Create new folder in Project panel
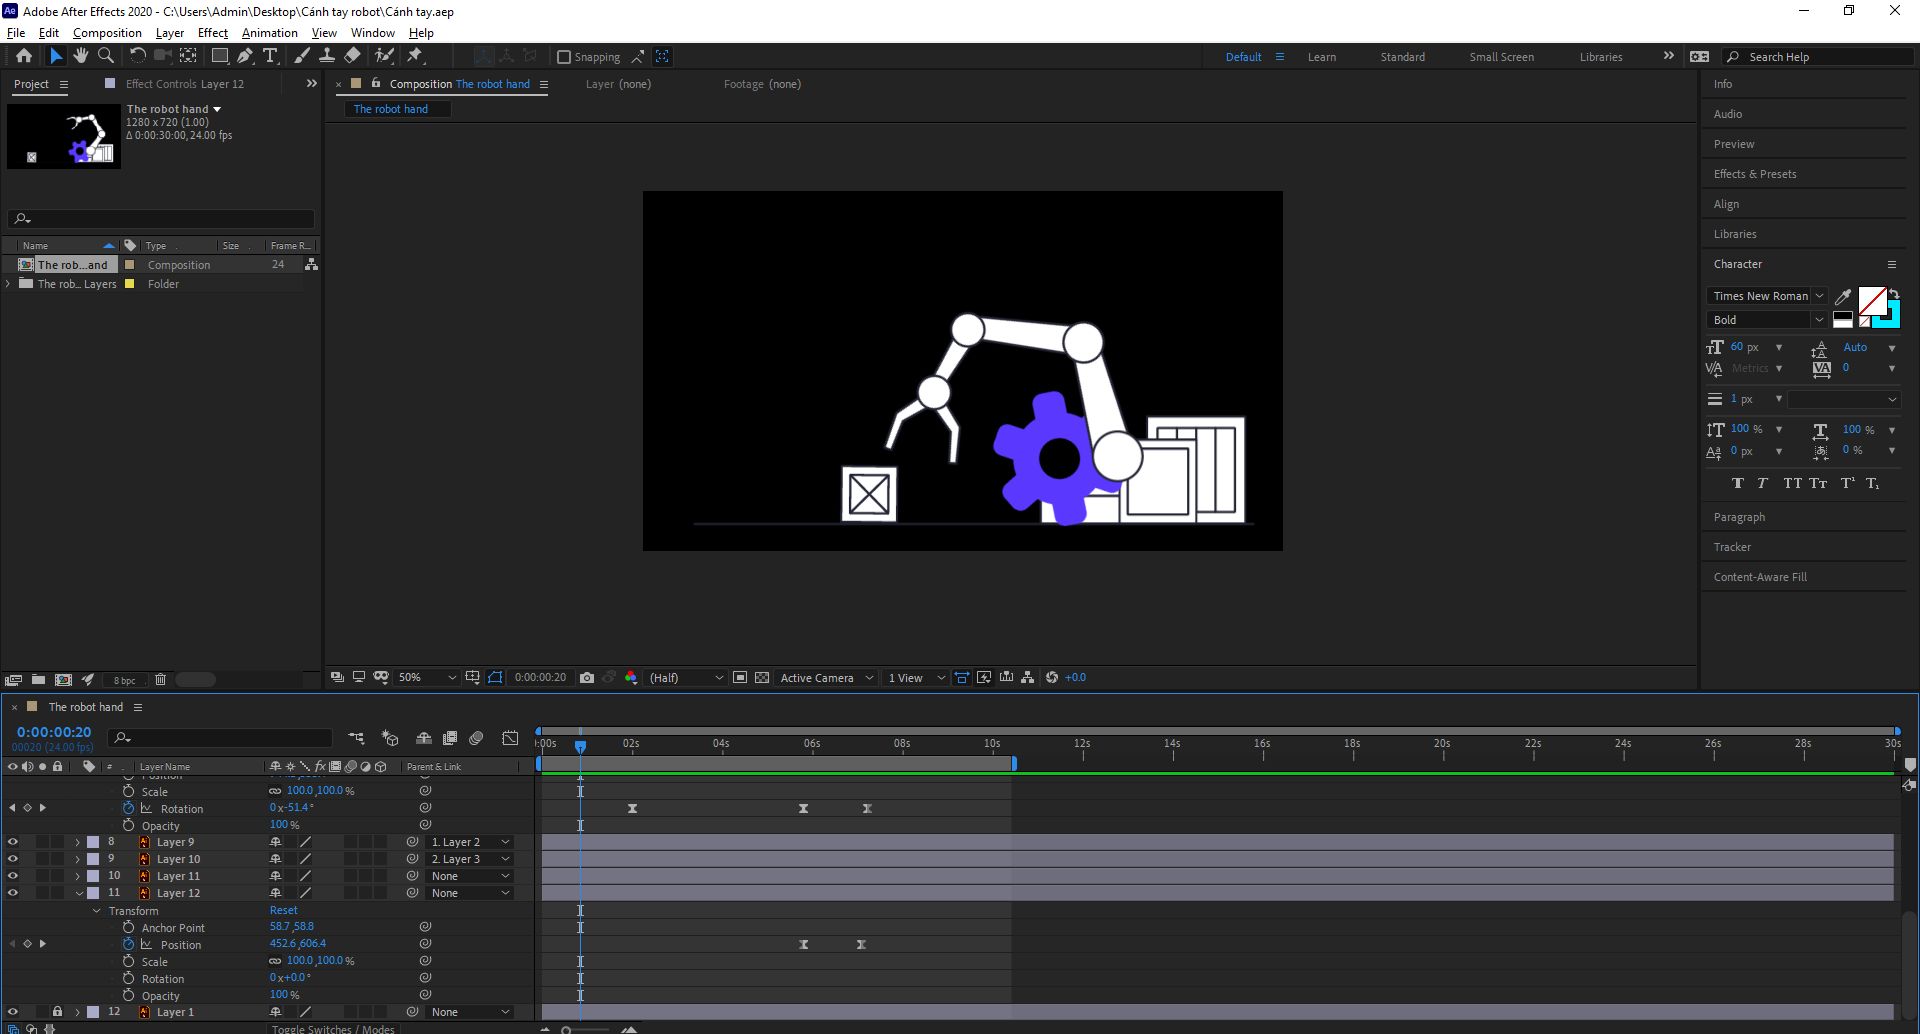The width and height of the screenshot is (1920, 1034). 38,680
